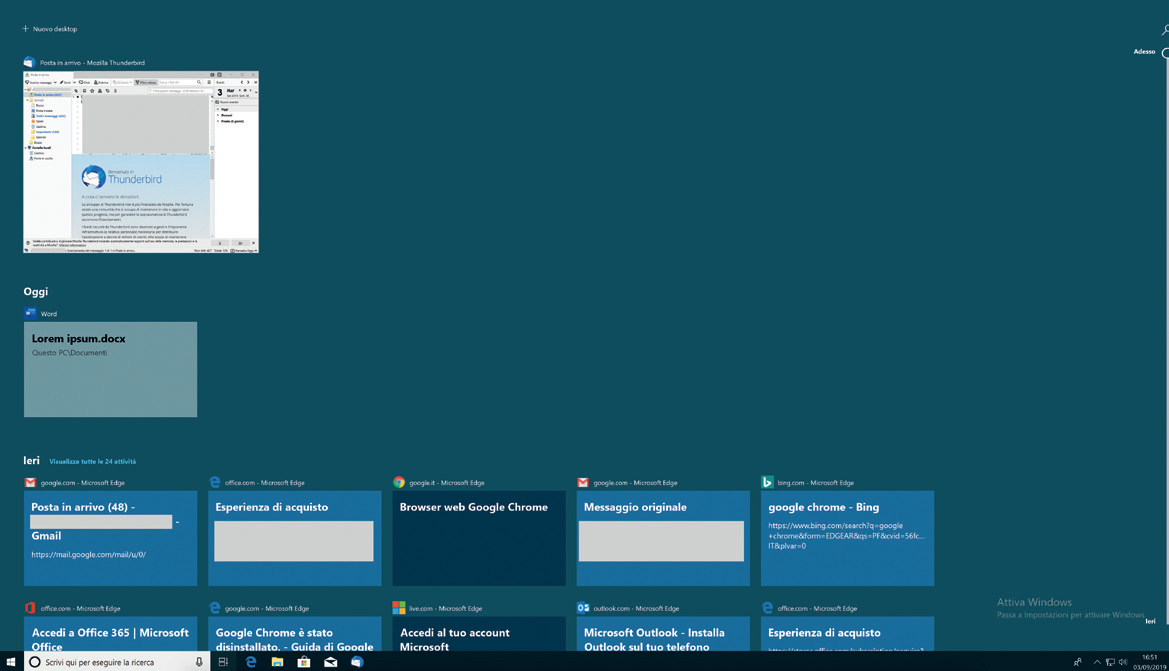This screenshot has width=1169, height=671.
Task: Click the Outlook icon next to outlook.com
Action: (x=583, y=608)
